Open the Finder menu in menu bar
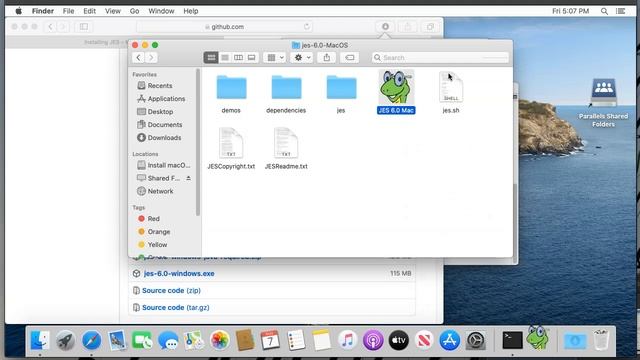Viewport: 640px width, 360px height. (x=43, y=11)
